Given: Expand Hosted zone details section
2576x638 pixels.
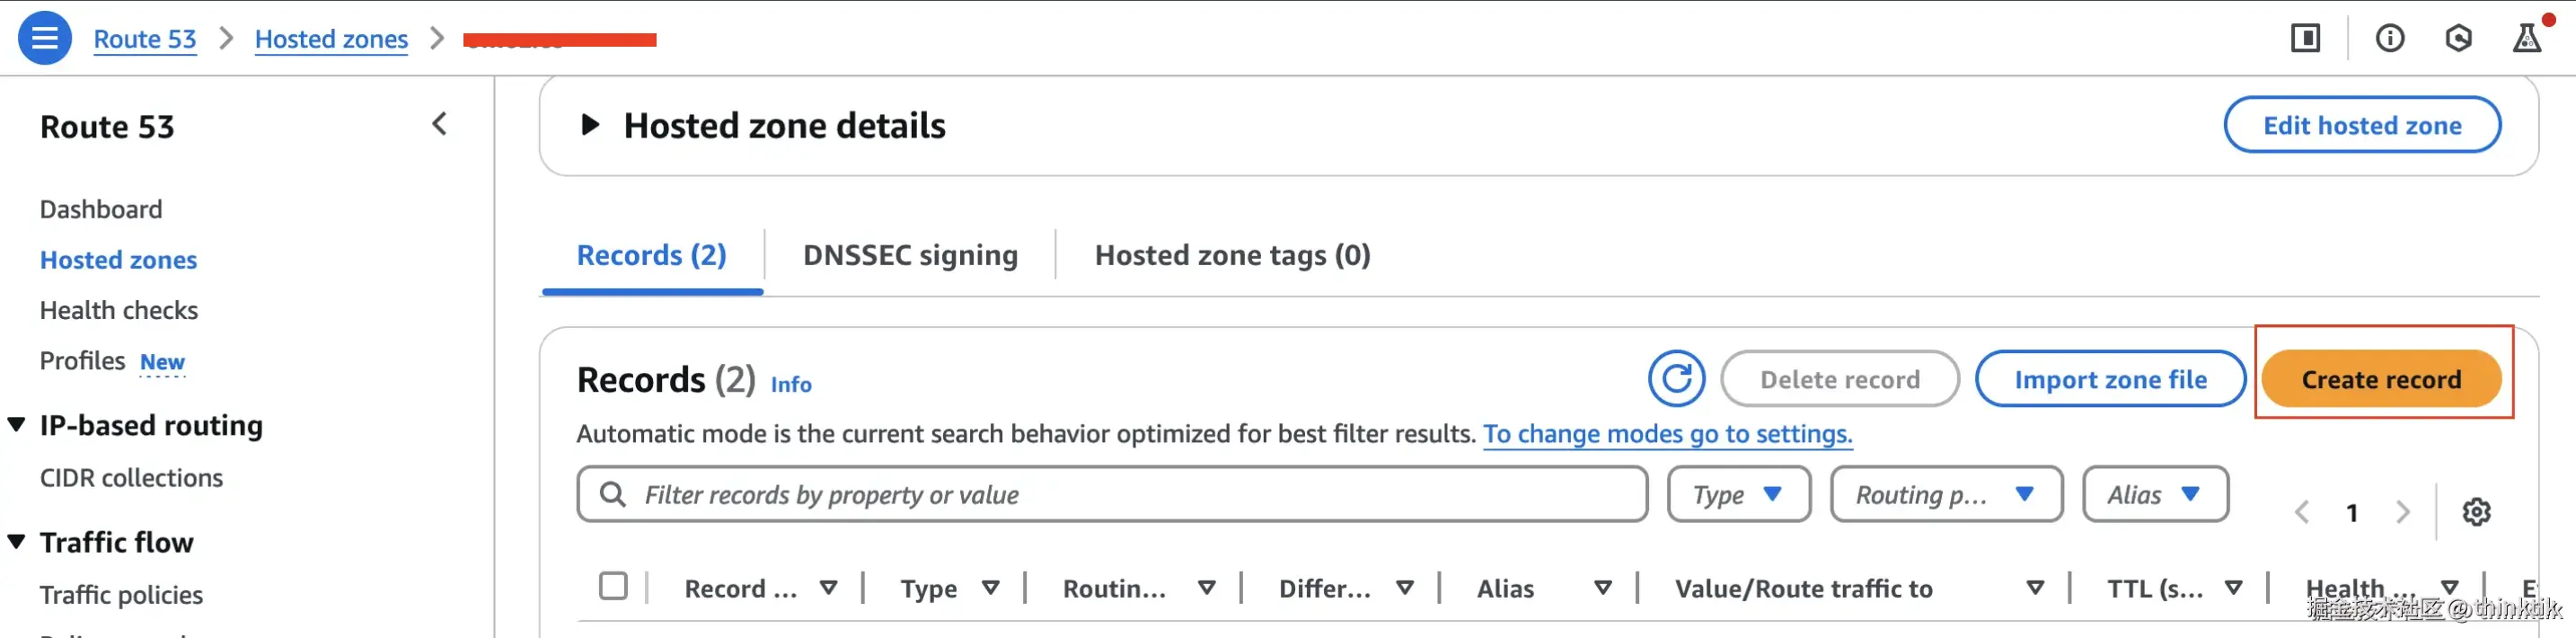Looking at the screenshot, I should point(590,125).
